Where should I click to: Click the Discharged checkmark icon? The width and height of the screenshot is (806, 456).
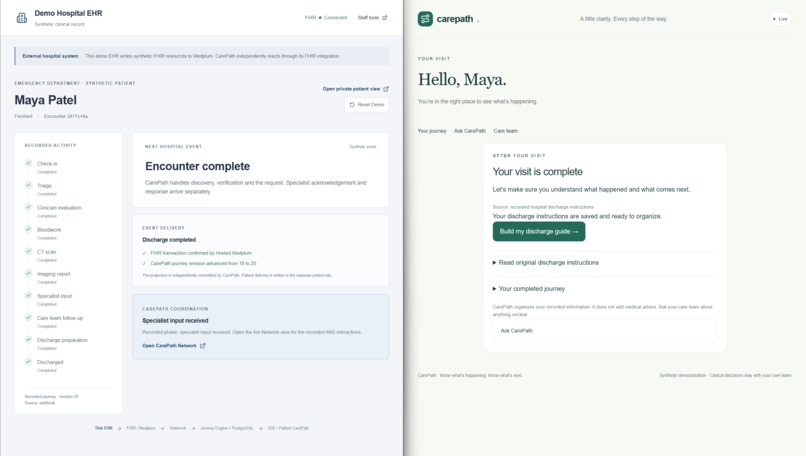point(28,362)
